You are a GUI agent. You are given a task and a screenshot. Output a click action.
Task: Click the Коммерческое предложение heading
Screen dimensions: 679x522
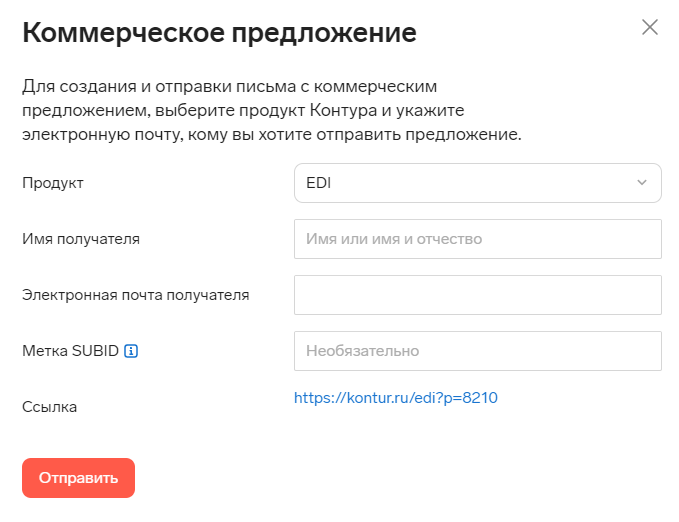[219, 33]
